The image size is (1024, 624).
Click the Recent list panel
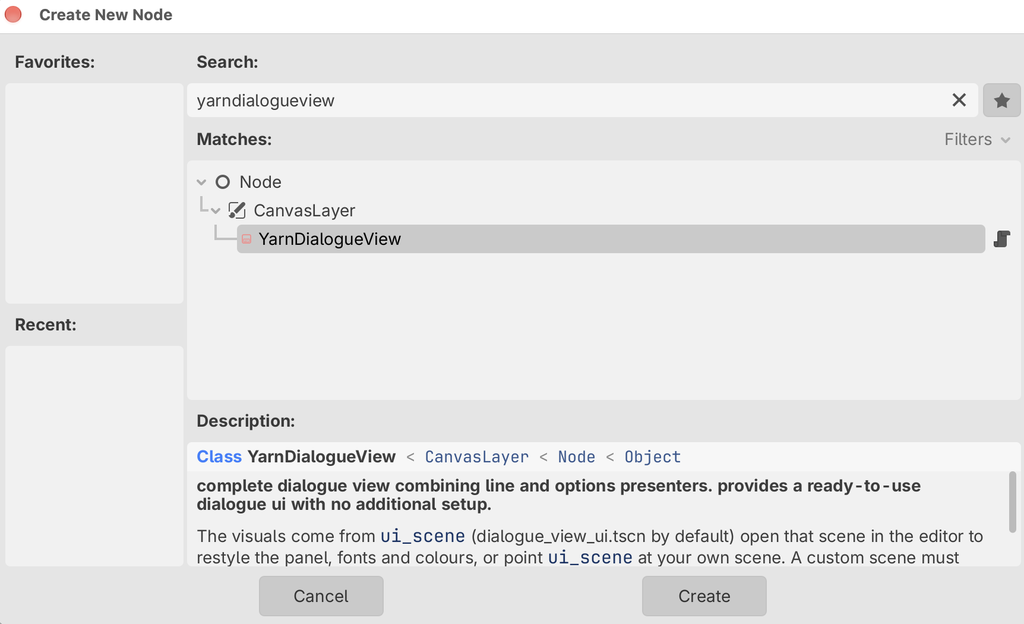tap(94, 456)
